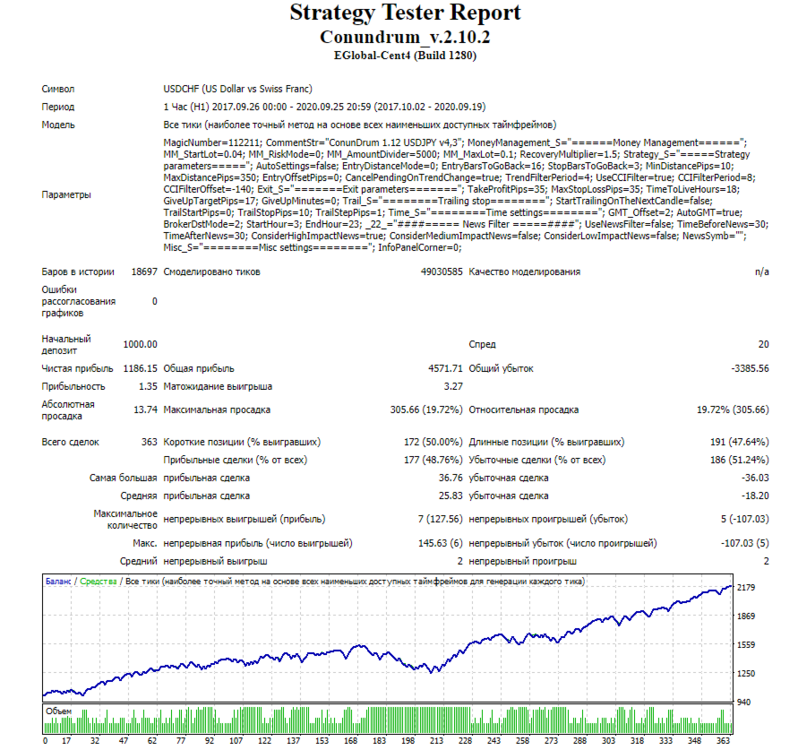Click the absolute drawdown value 13.74
Screen dimensions: 798x750
click(x=146, y=410)
